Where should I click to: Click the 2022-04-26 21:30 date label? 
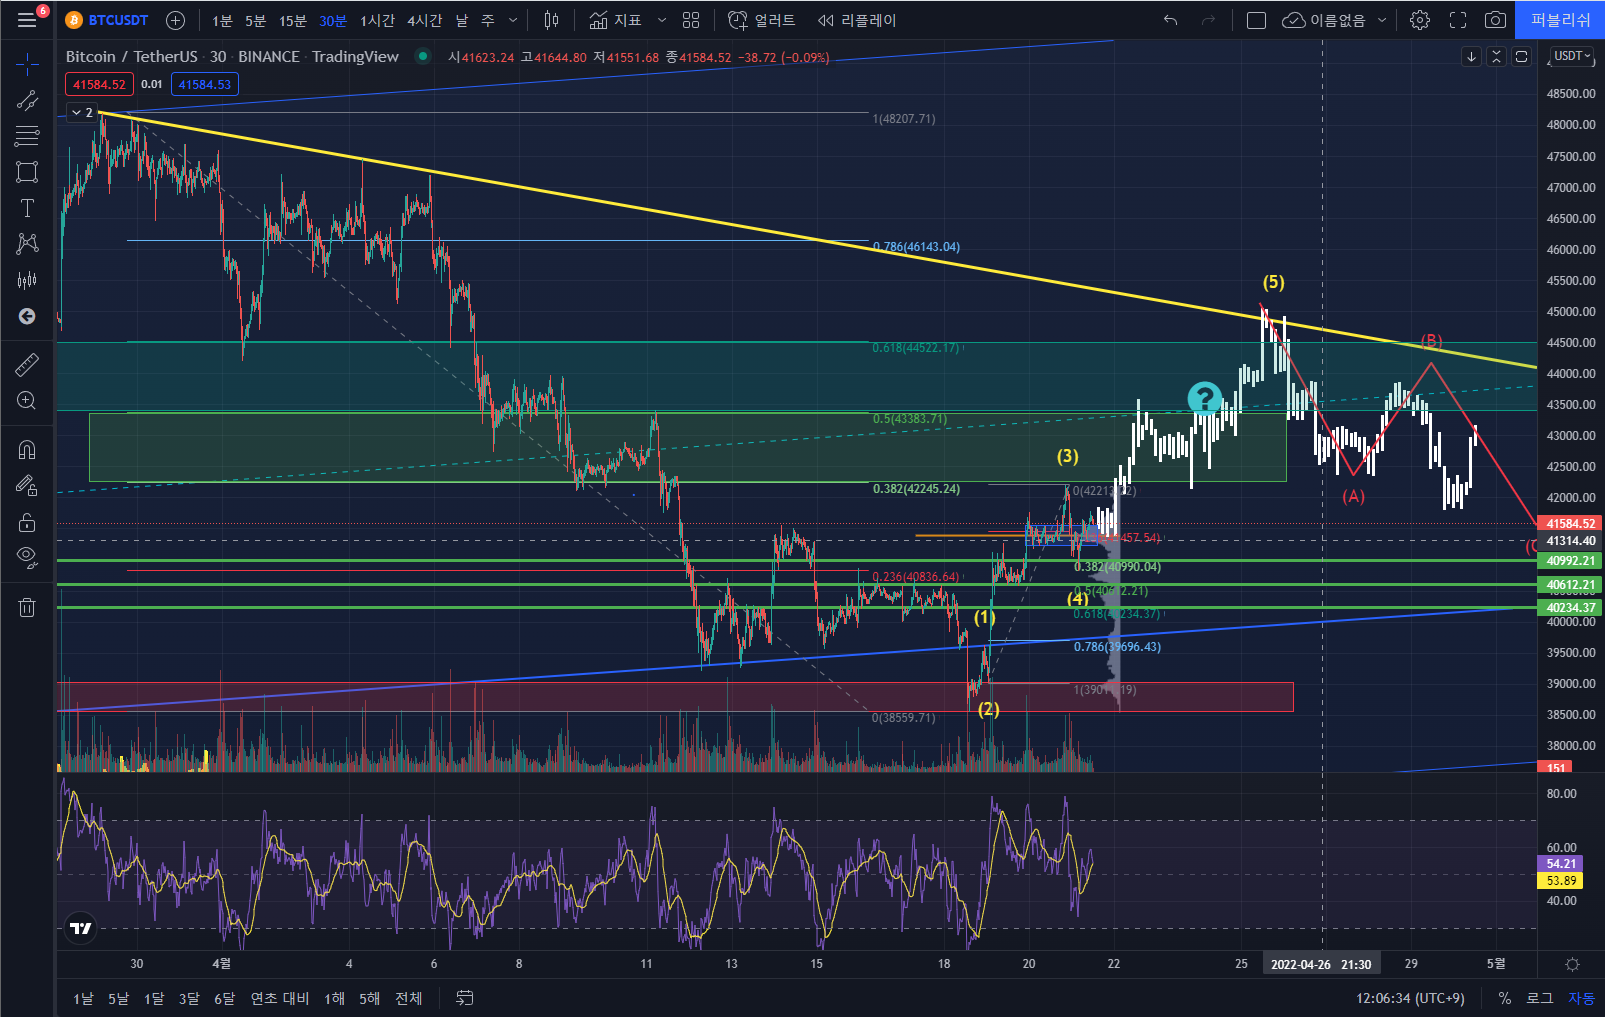(x=1321, y=964)
